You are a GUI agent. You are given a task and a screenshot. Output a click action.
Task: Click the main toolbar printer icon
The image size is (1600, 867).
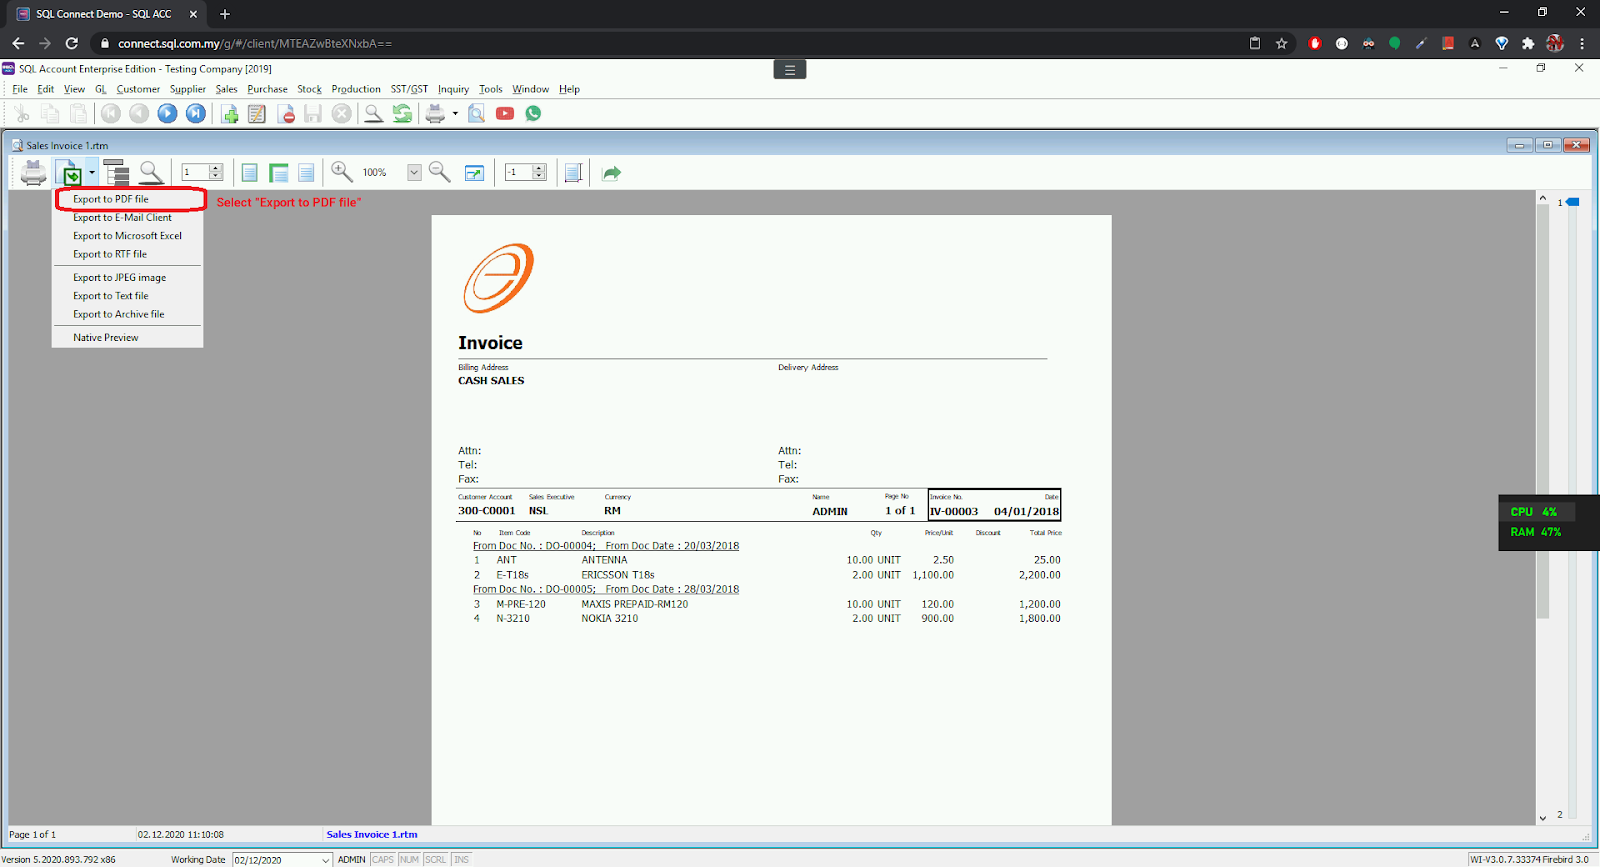[435, 114]
